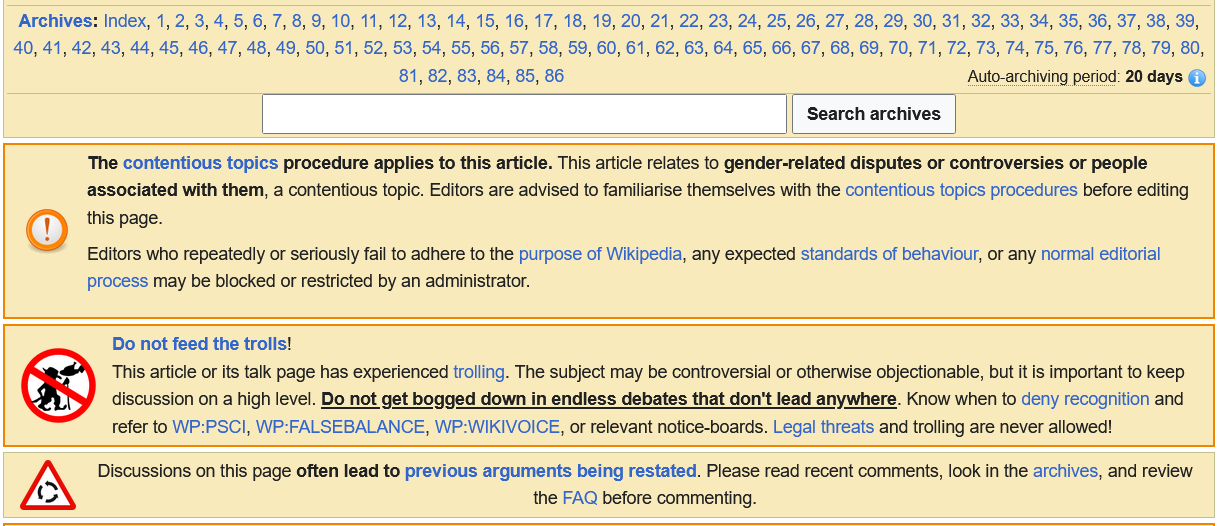The width and height of the screenshot is (1221, 526).
Task: Click the underlined 'Do not get bogged down' text
Action: [608, 399]
